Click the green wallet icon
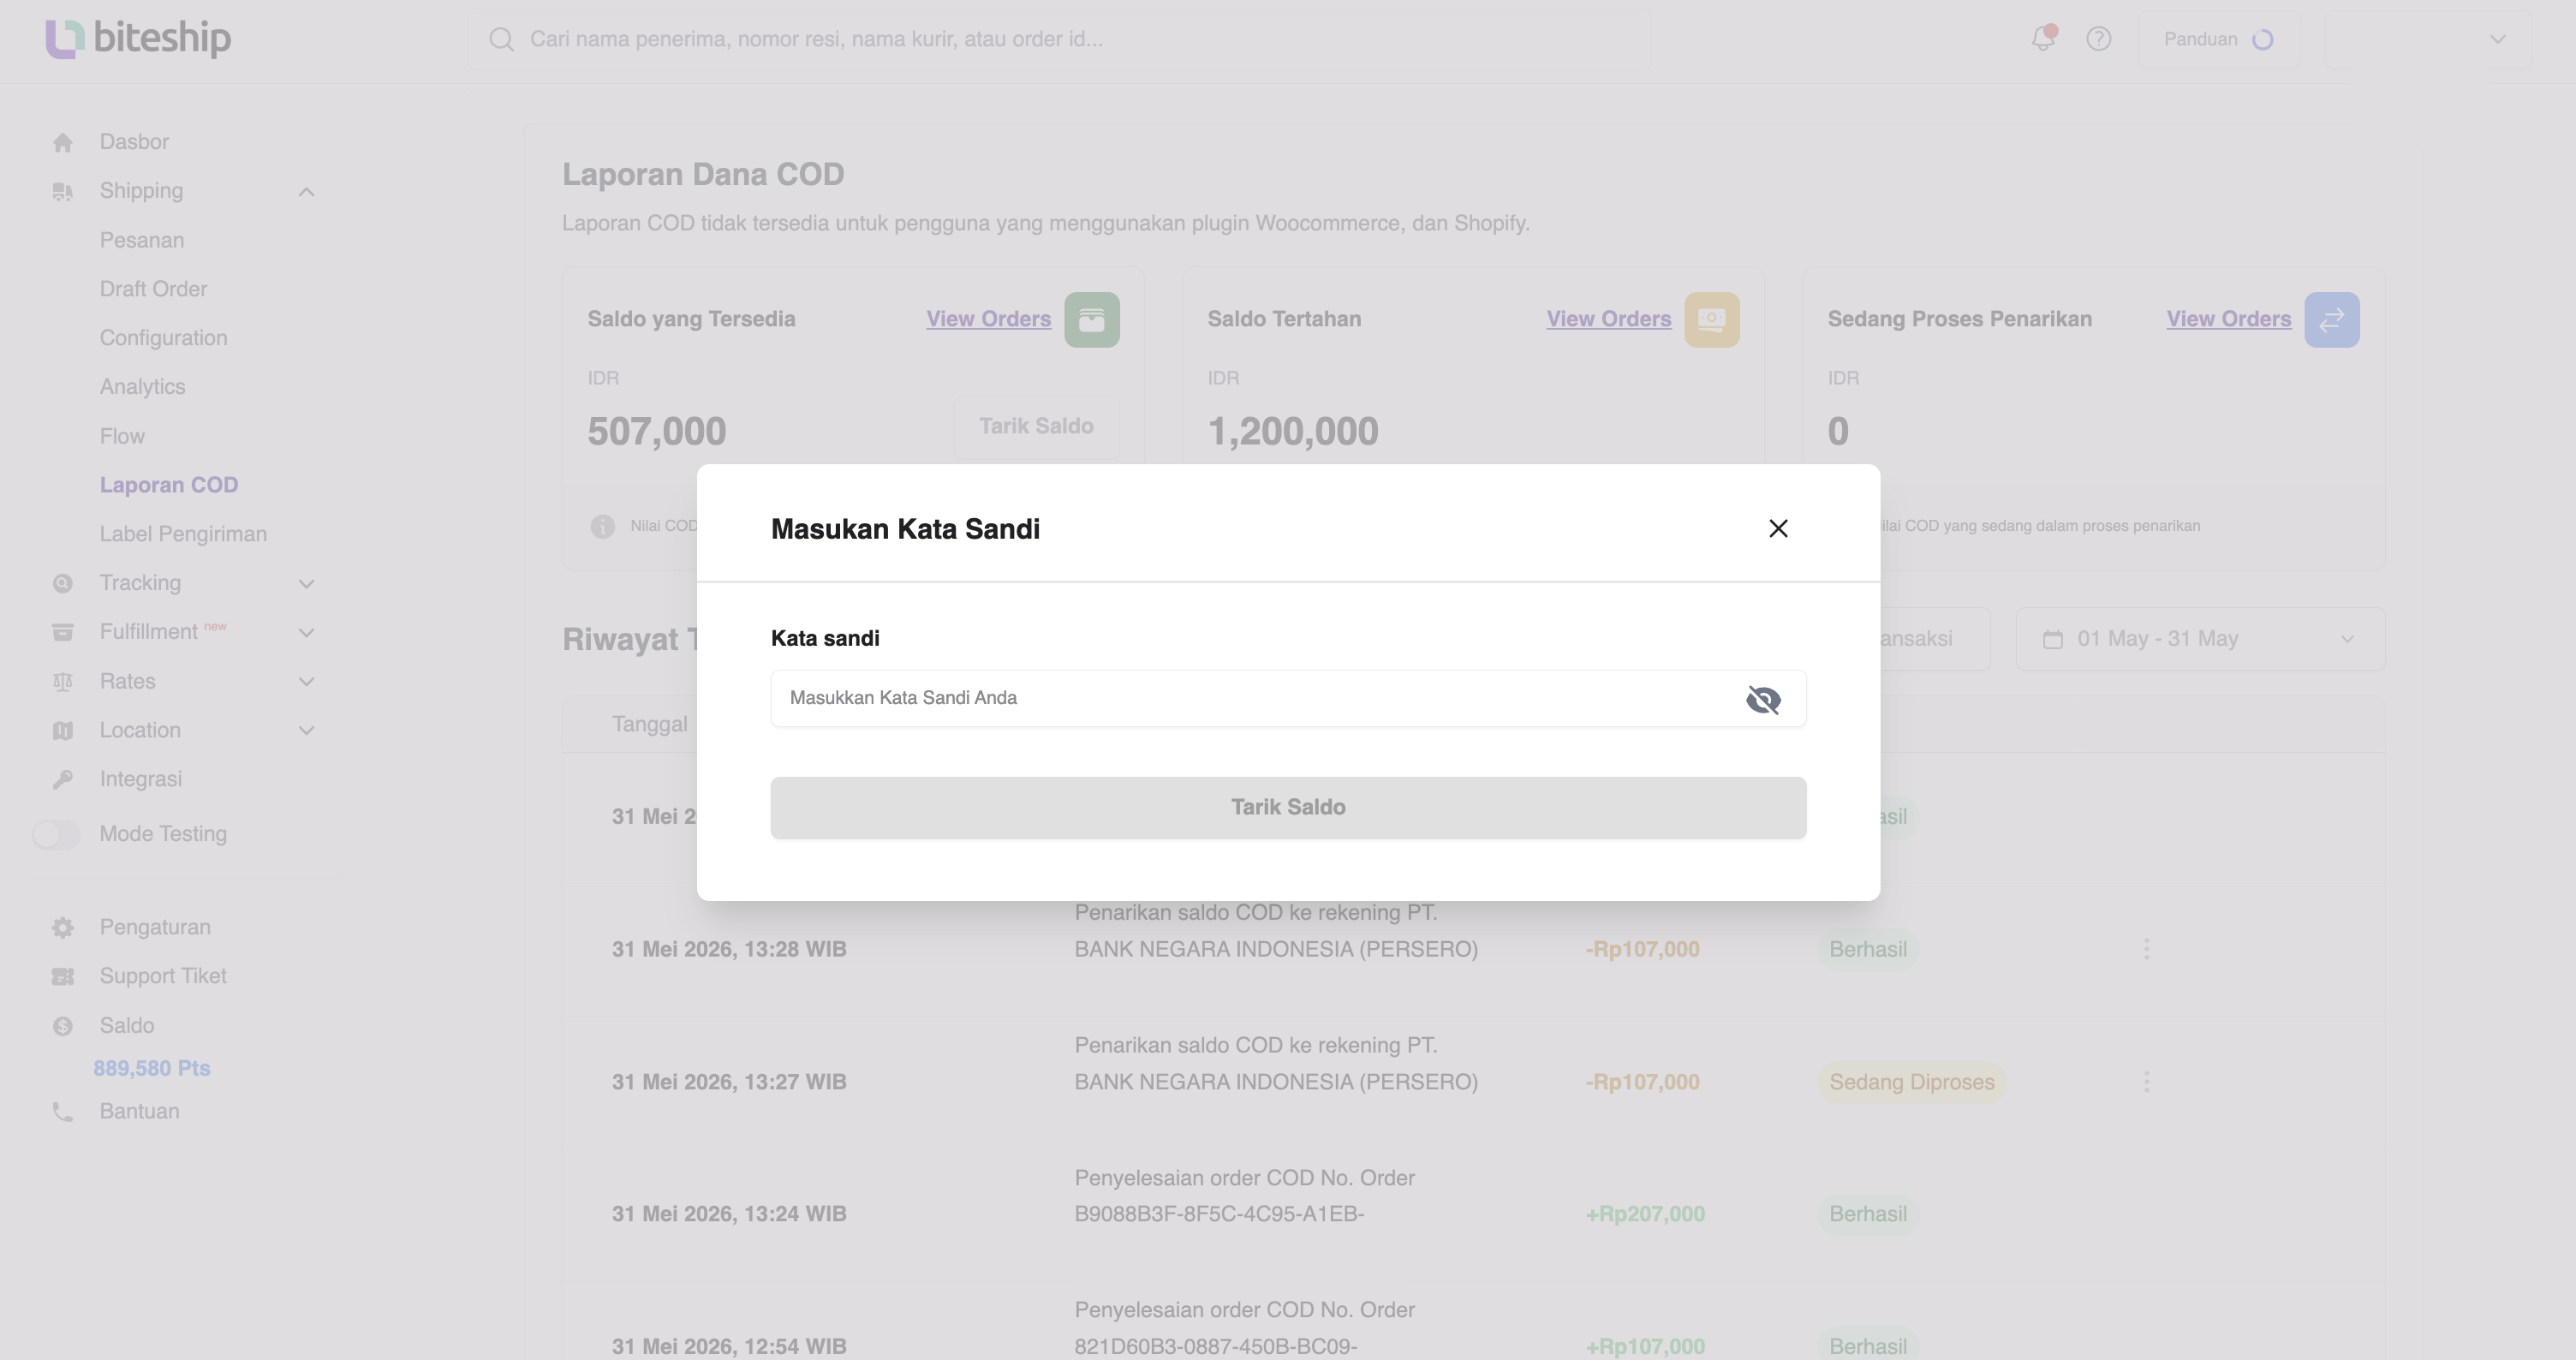The height and width of the screenshot is (1360, 2576). coord(1091,319)
